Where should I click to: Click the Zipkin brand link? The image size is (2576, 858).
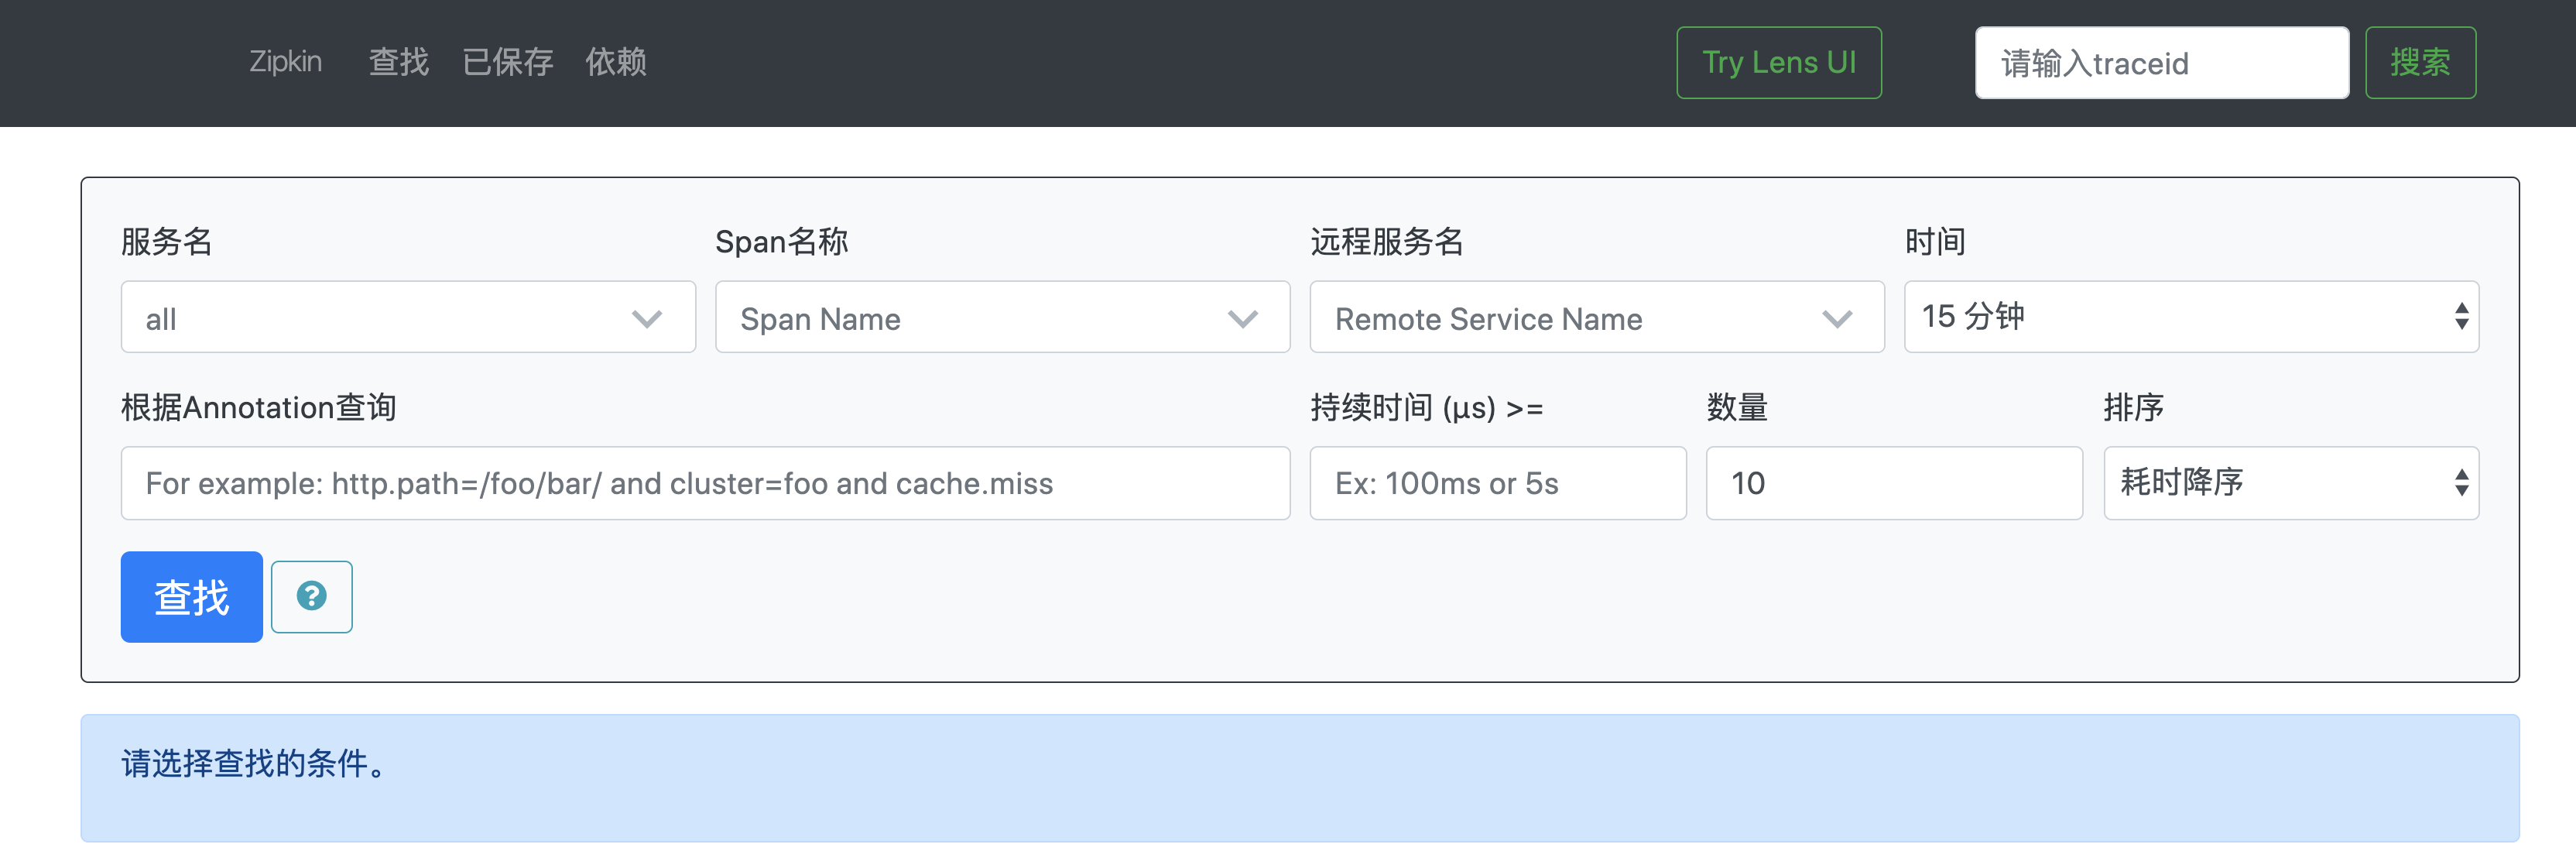point(285,62)
